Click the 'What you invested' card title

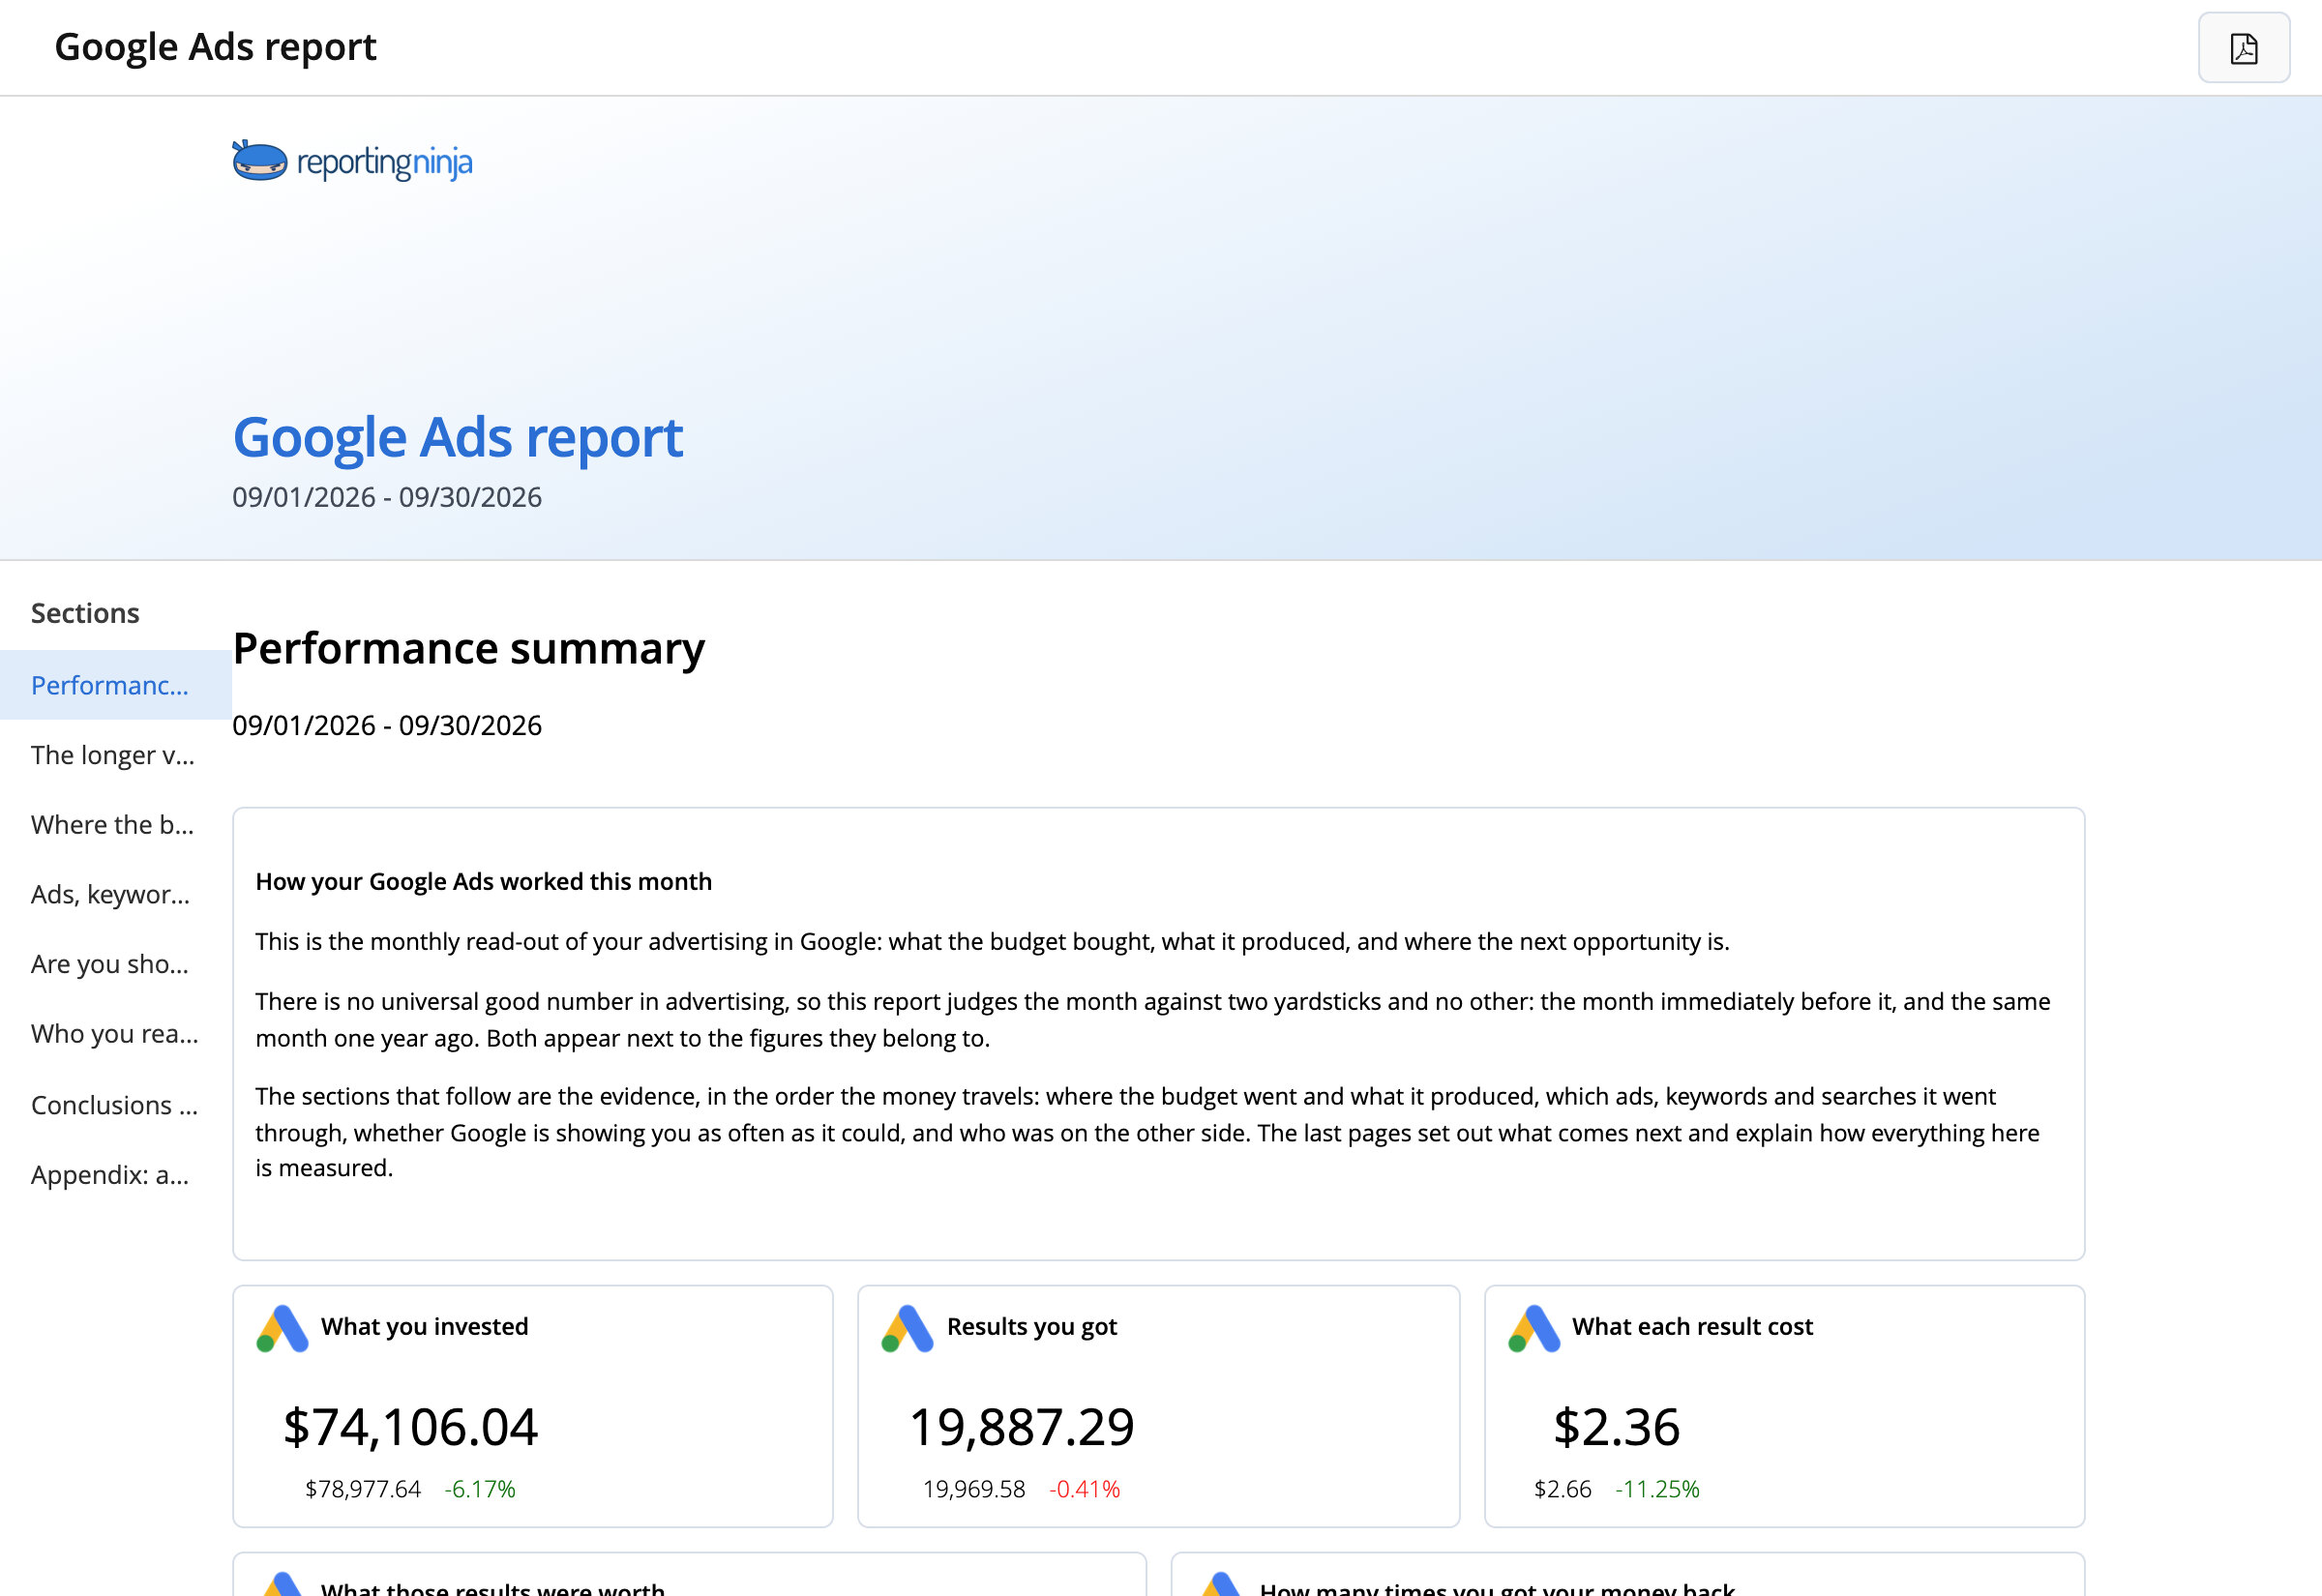click(x=424, y=1327)
